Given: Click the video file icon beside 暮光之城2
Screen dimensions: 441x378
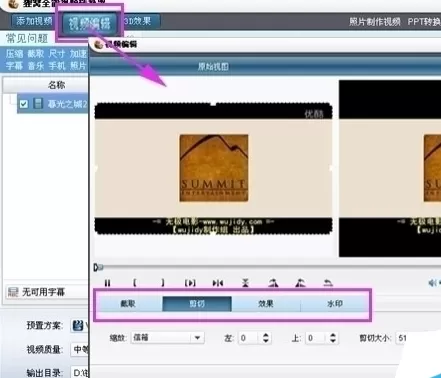Looking at the screenshot, I should (38, 104).
